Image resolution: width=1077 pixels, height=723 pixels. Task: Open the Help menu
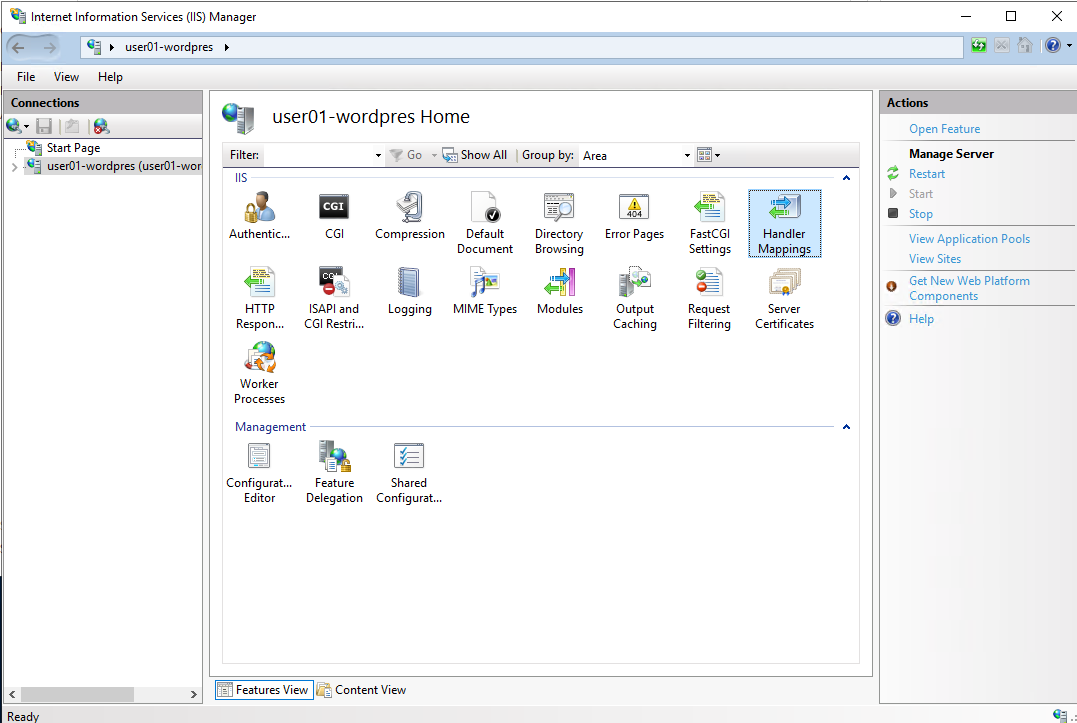coord(110,77)
